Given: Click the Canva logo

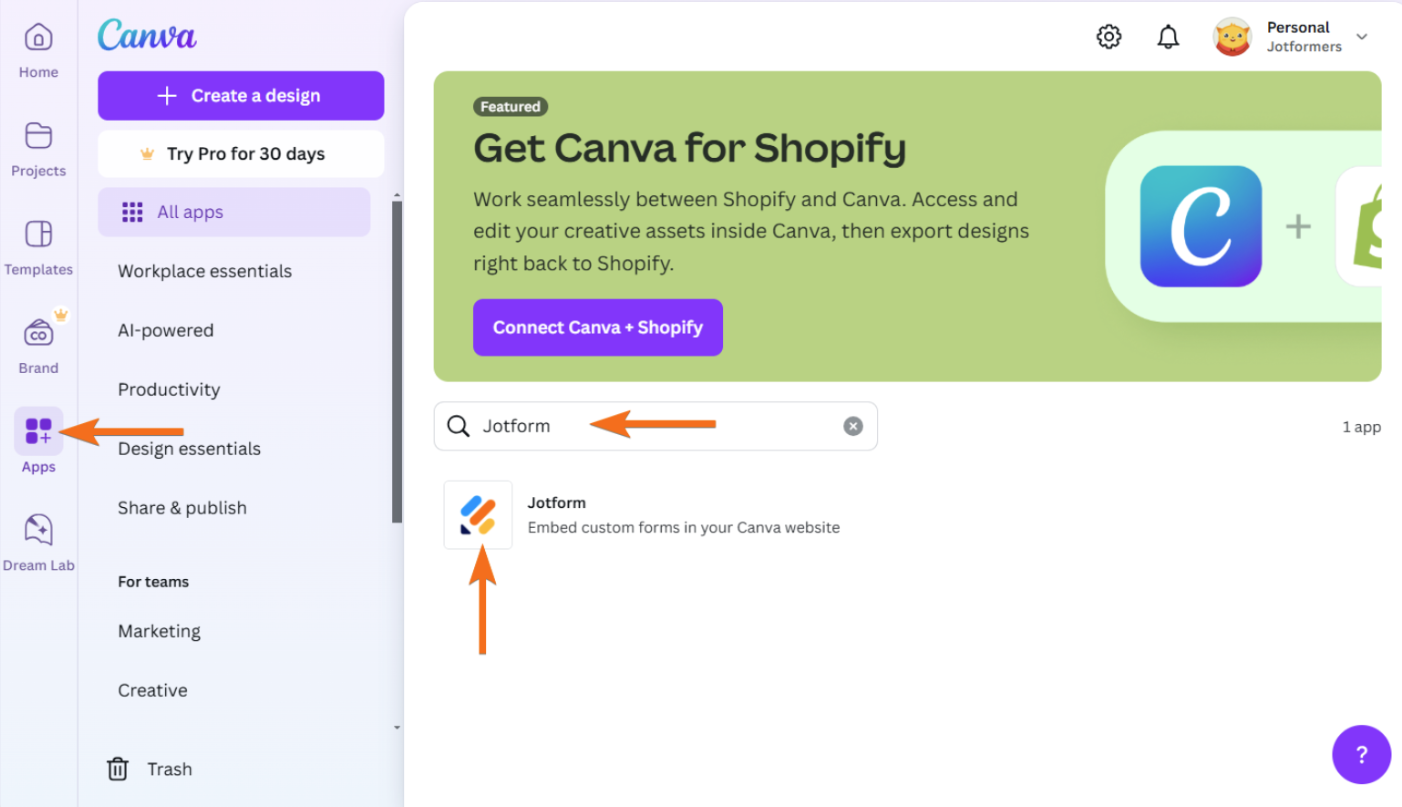Looking at the screenshot, I should pyautogui.click(x=147, y=35).
